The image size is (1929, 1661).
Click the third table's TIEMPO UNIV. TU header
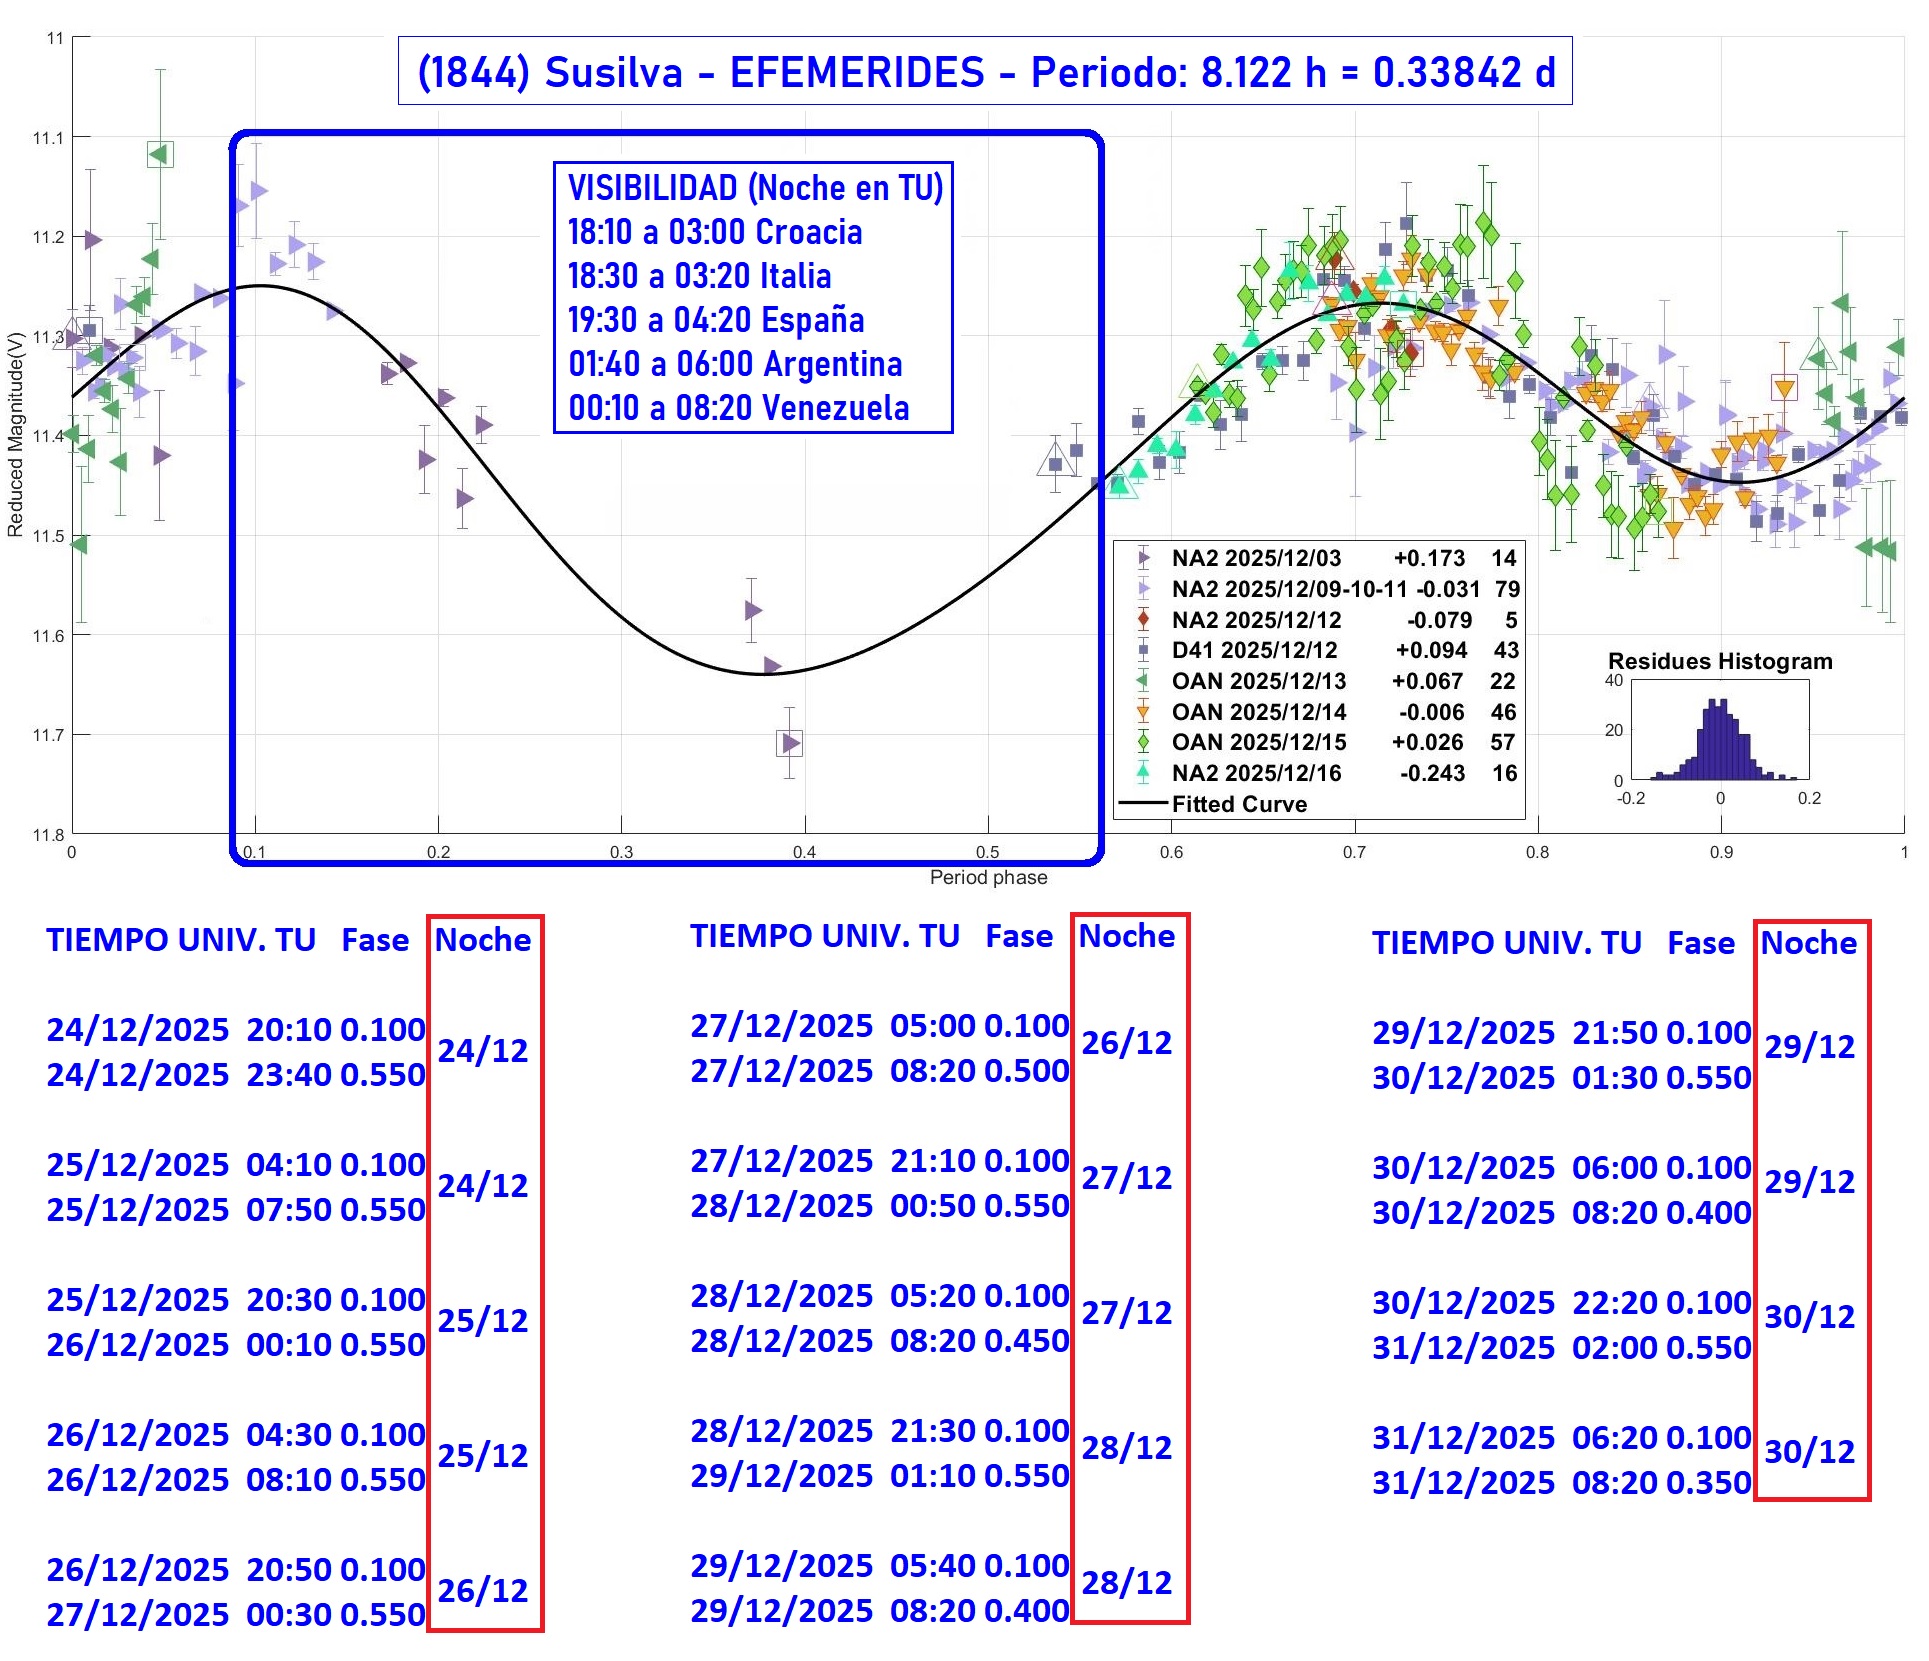(1506, 943)
